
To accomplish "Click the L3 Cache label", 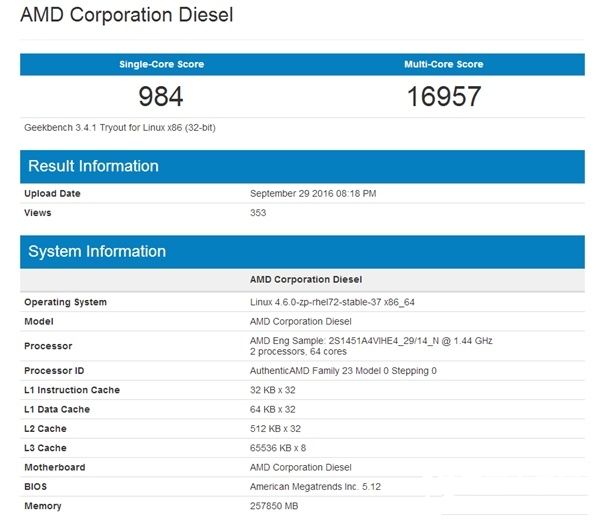I will click(x=45, y=448).
